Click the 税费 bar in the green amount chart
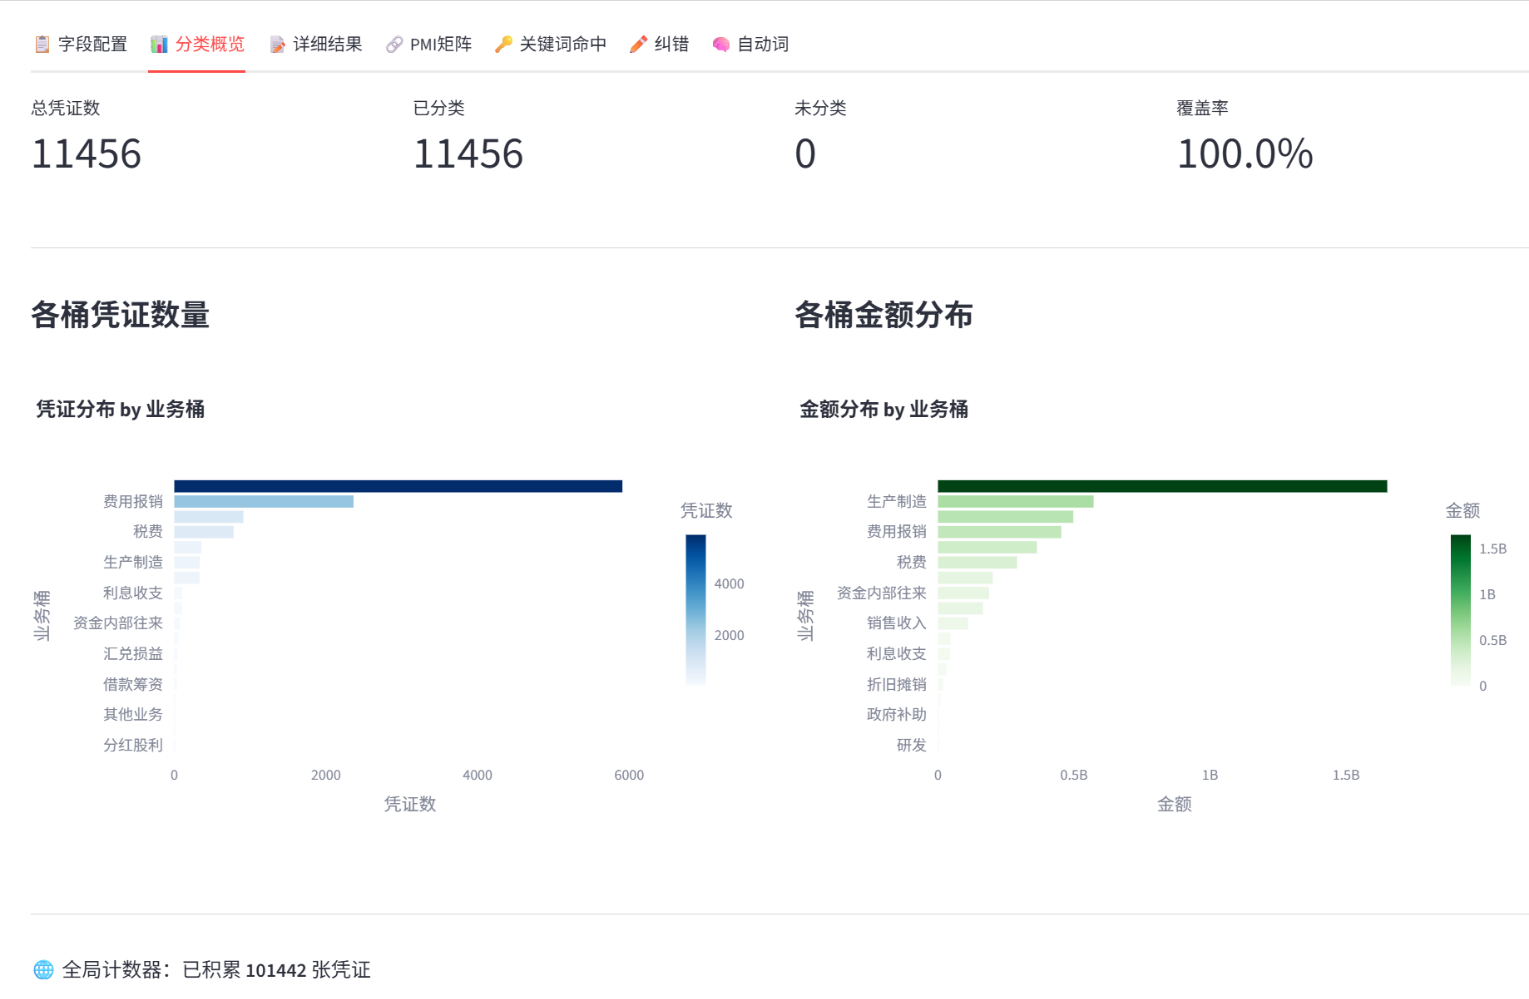The width and height of the screenshot is (1529, 999). point(977,562)
